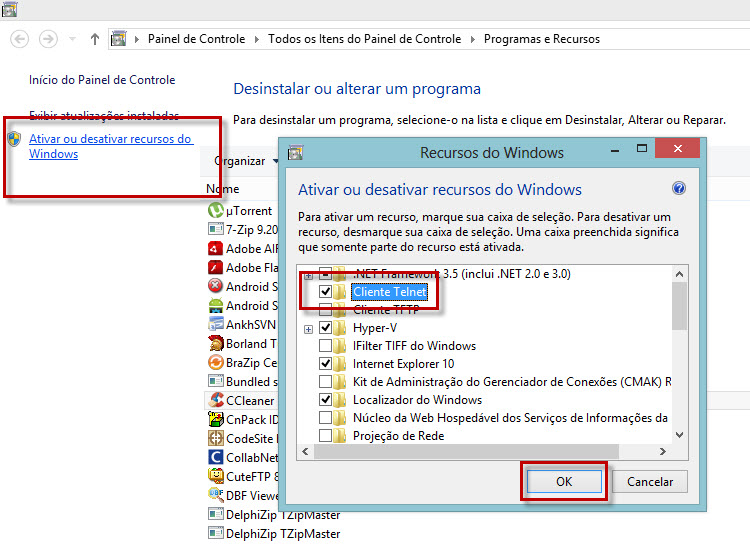Open the root dropdown arrow before Painel de Controle
Screen dimensions: 750x545
[x=137, y=39]
